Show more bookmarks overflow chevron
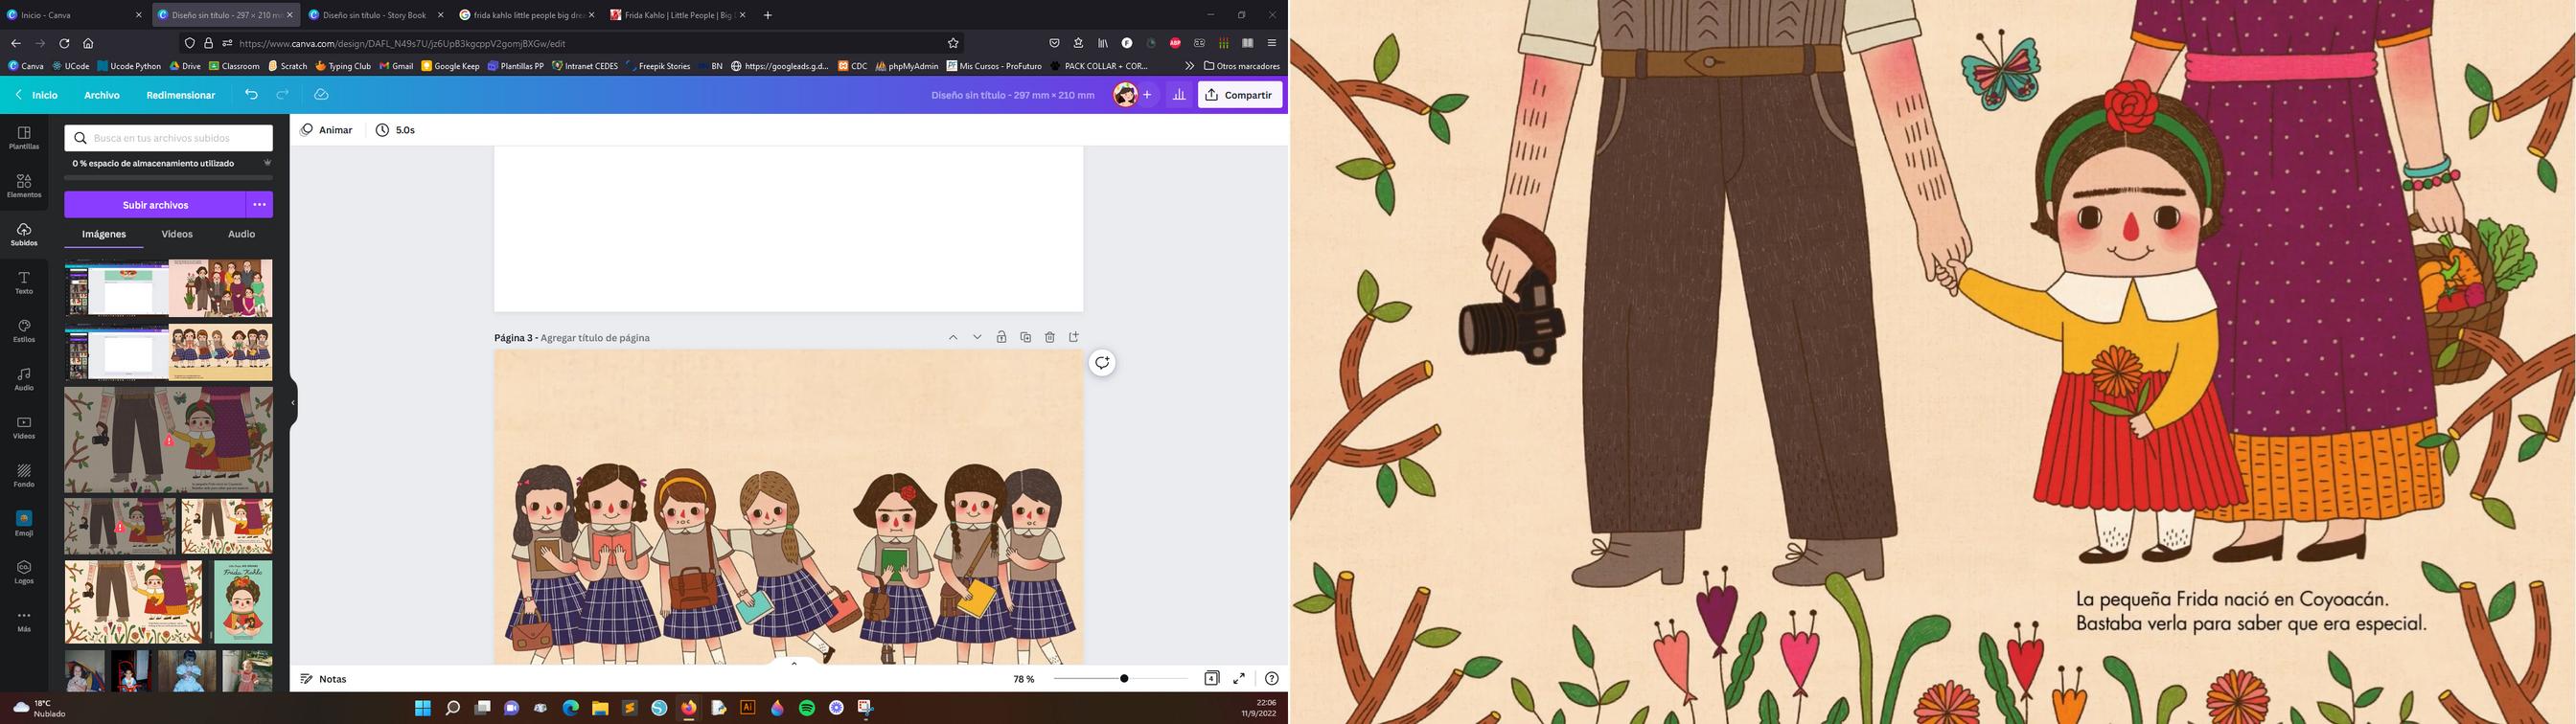This screenshot has height=724, width=2576. click(x=1189, y=66)
